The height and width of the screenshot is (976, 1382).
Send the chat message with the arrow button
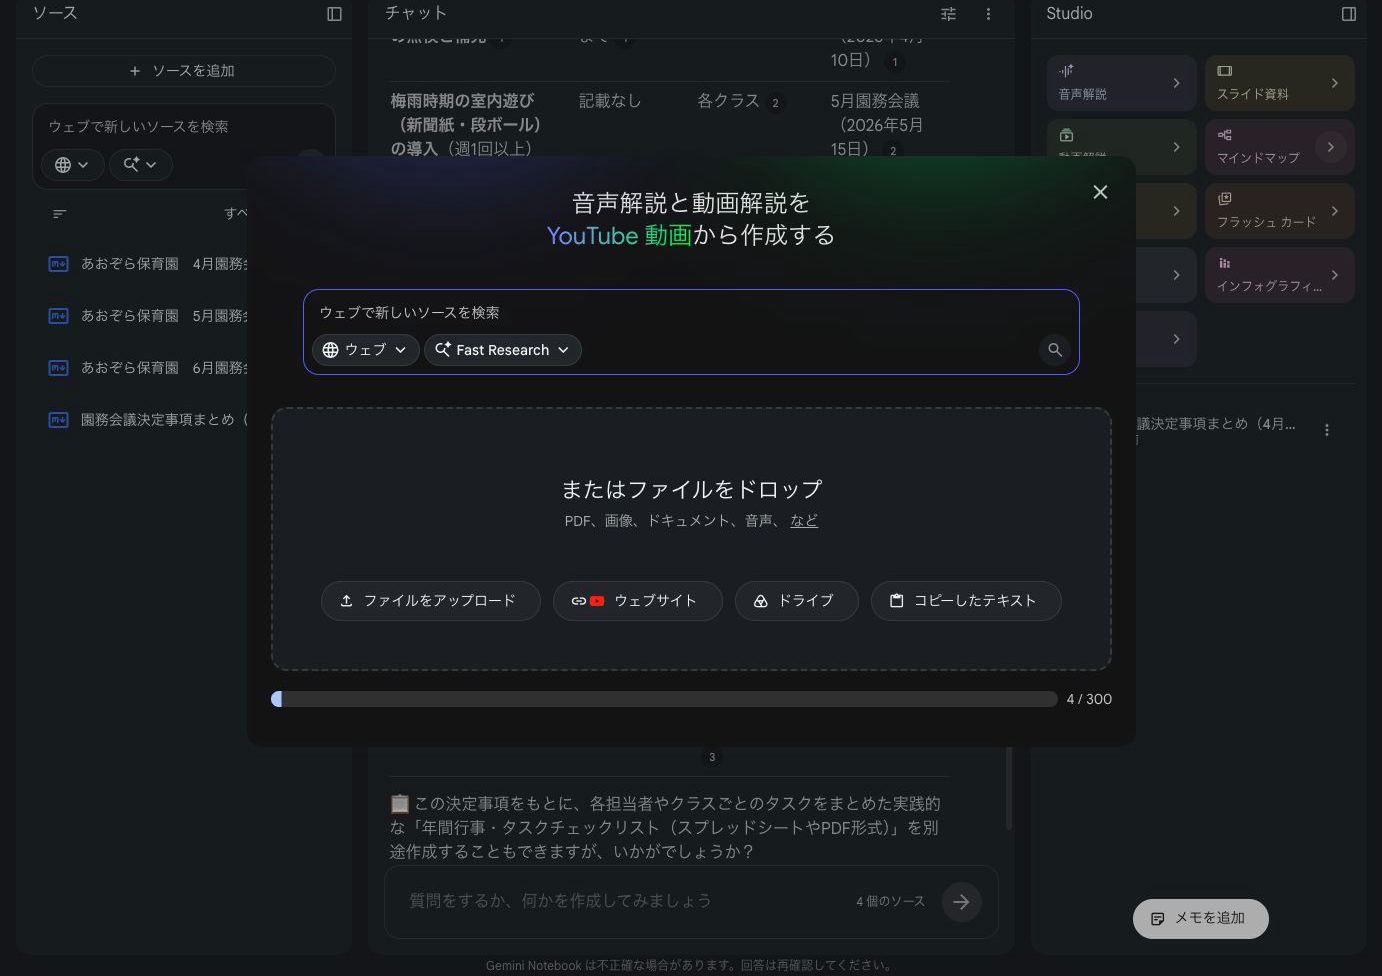(961, 902)
